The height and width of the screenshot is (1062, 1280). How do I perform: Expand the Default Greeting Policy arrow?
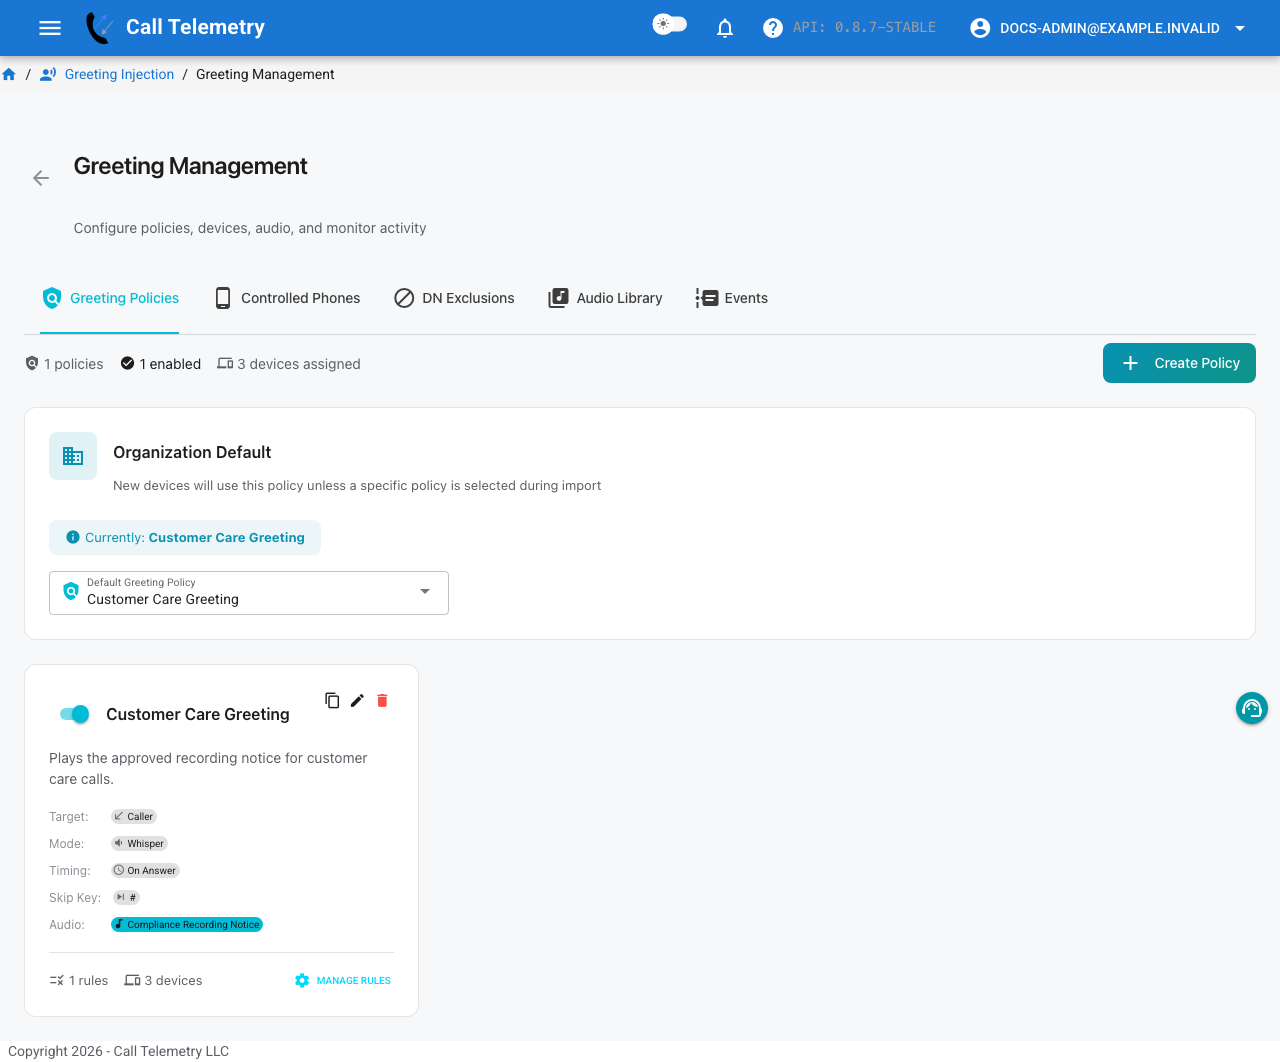pos(425,591)
